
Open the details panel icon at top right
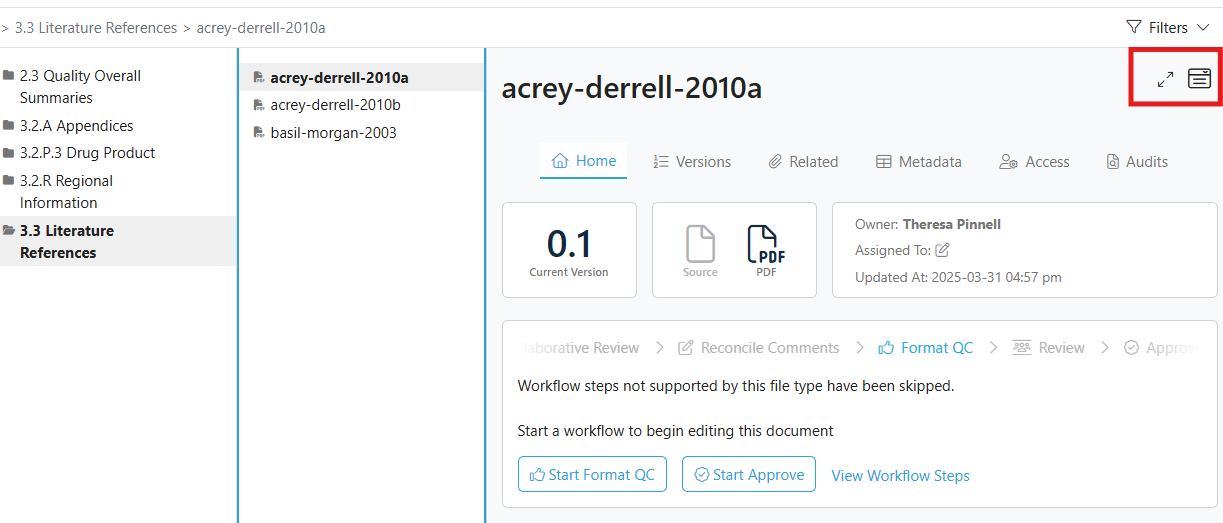point(1199,78)
